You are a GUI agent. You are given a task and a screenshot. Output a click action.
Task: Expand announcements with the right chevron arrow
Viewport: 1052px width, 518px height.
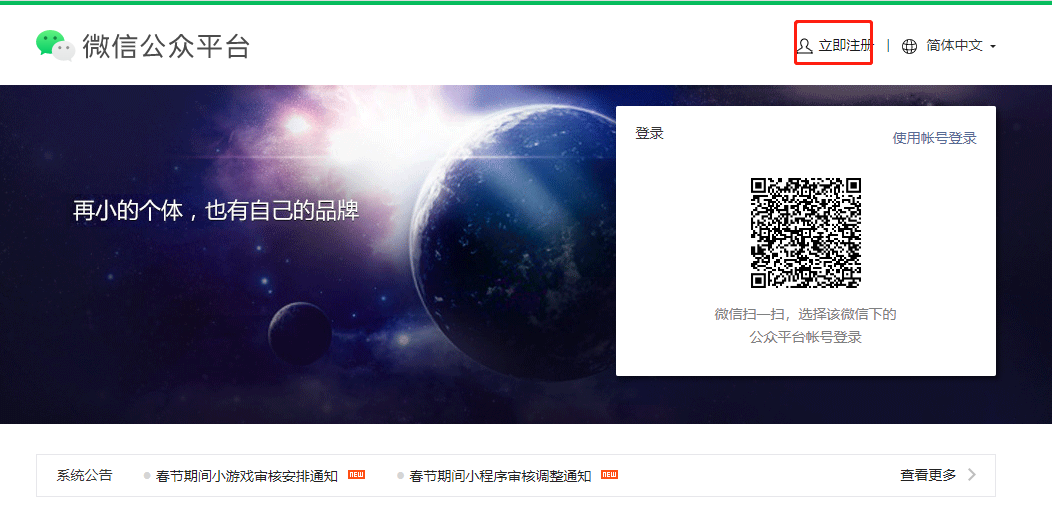click(972, 475)
